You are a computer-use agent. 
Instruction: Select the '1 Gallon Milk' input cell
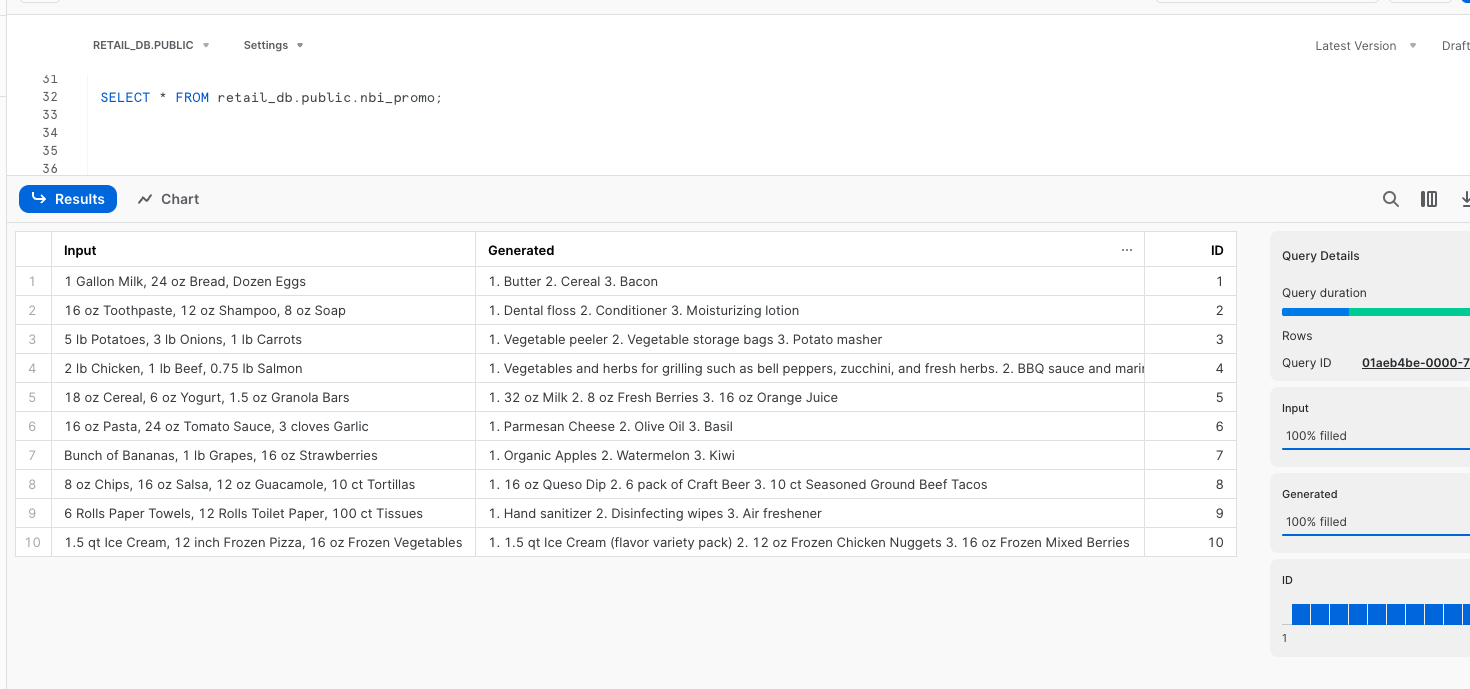click(185, 282)
